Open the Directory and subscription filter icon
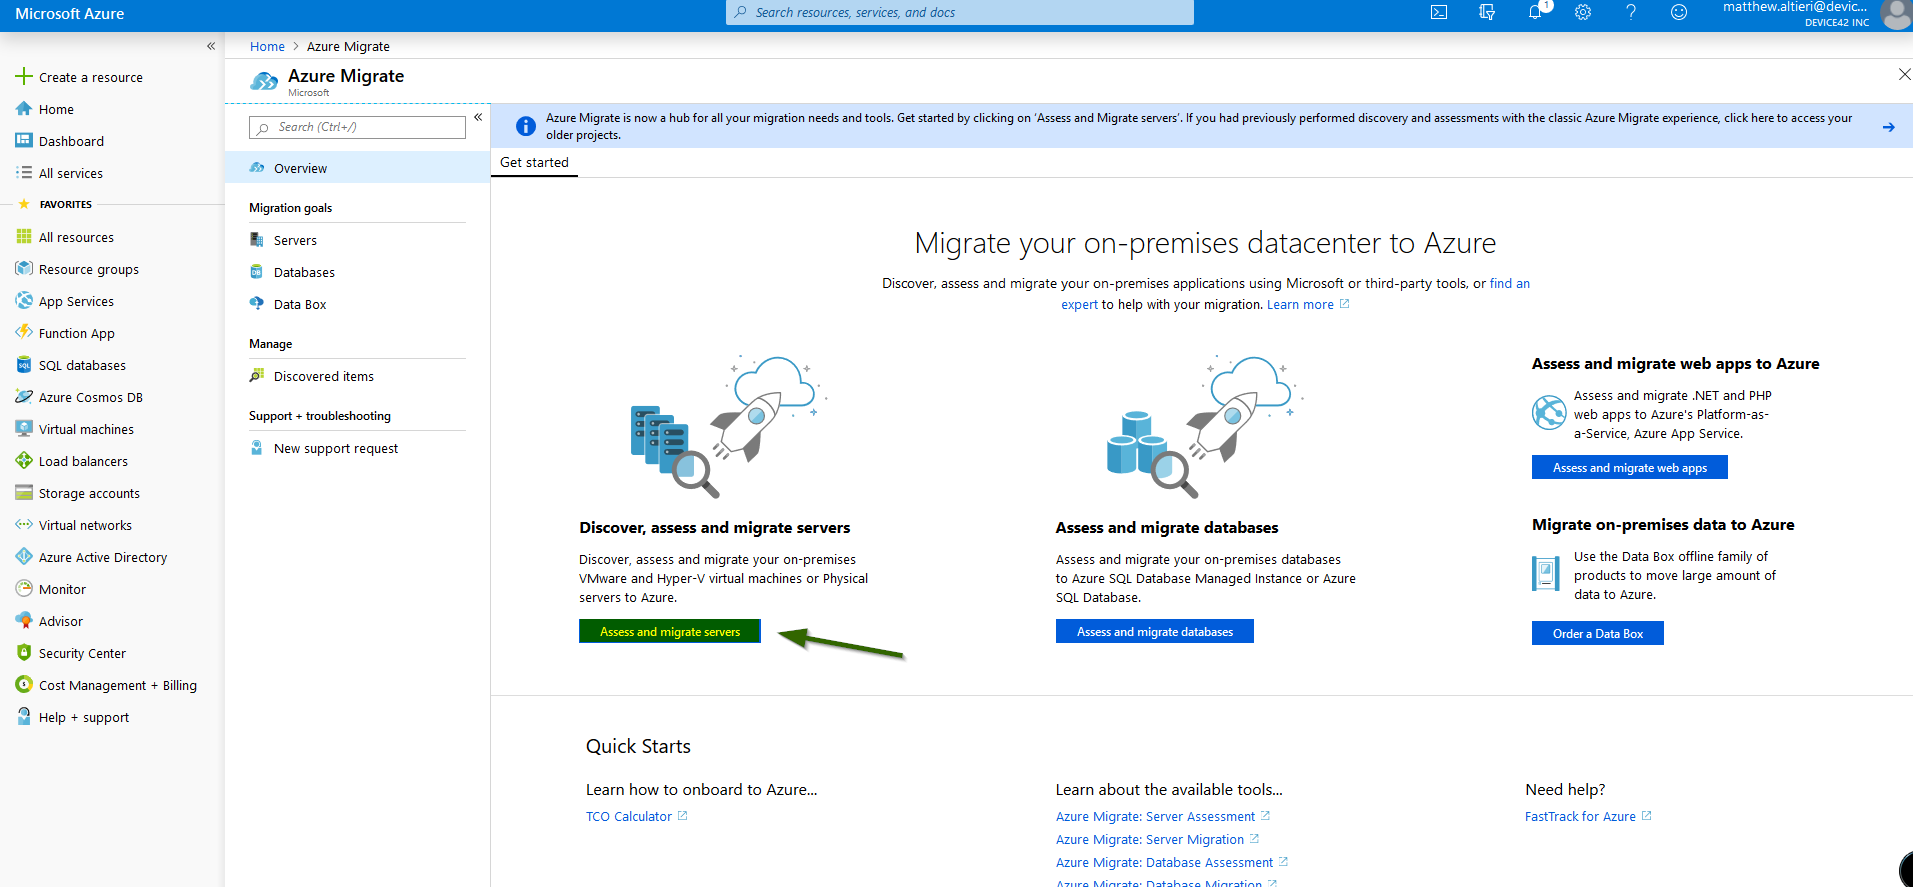This screenshot has width=1913, height=887. click(x=1487, y=12)
